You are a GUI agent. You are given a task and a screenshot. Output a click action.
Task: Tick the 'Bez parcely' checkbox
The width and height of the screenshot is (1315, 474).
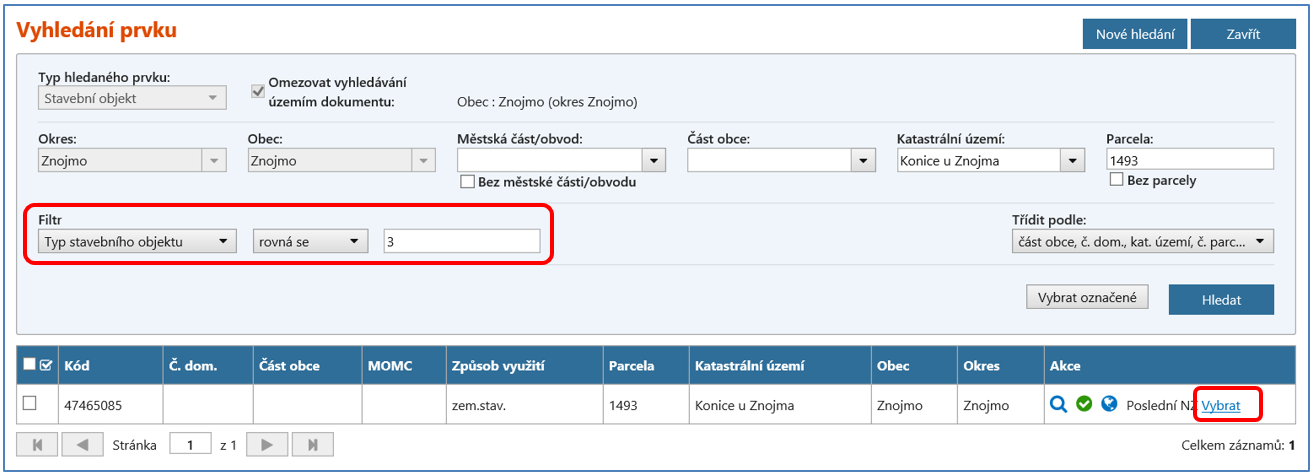[x=1116, y=180]
